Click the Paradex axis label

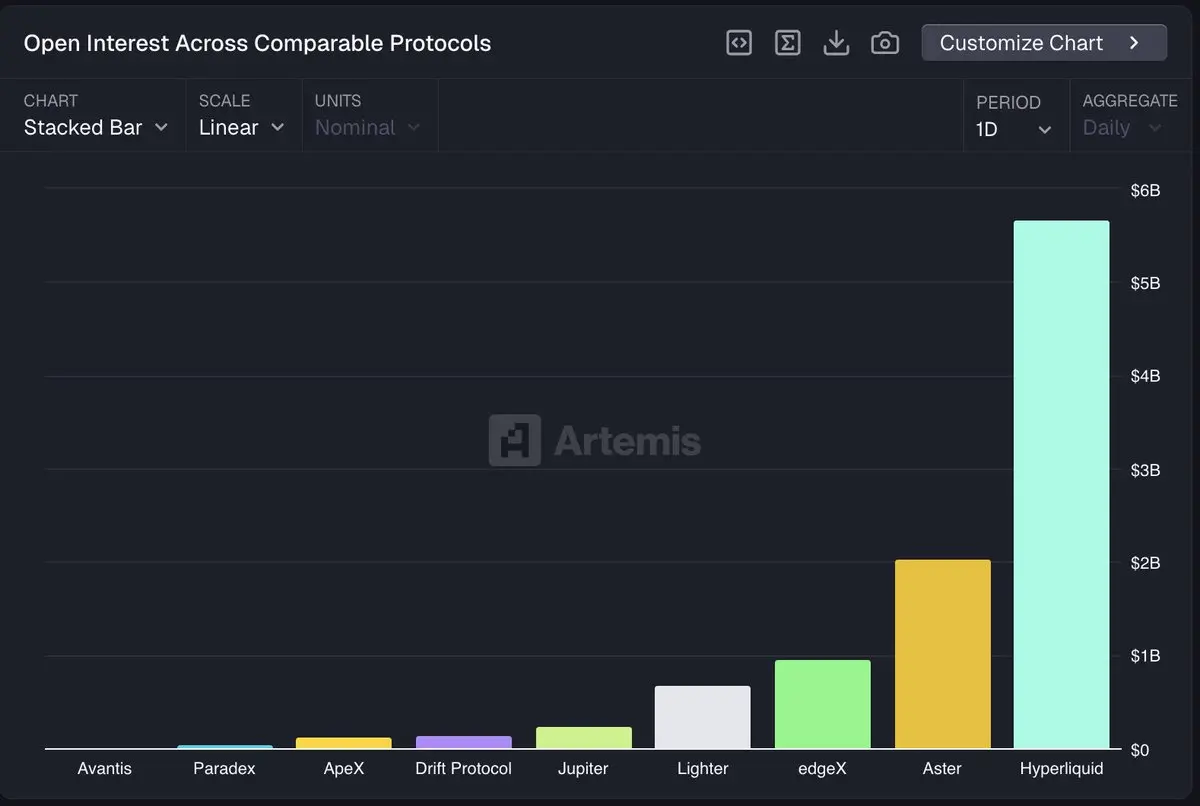[x=224, y=768]
